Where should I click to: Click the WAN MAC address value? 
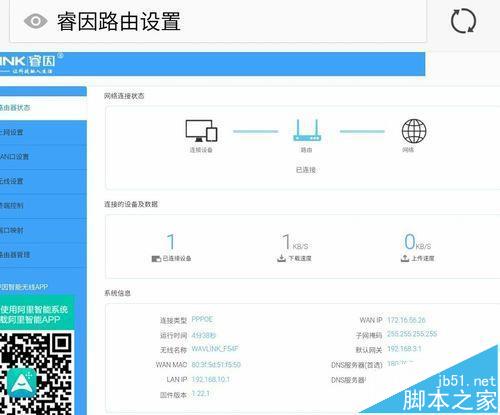tap(216, 365)
